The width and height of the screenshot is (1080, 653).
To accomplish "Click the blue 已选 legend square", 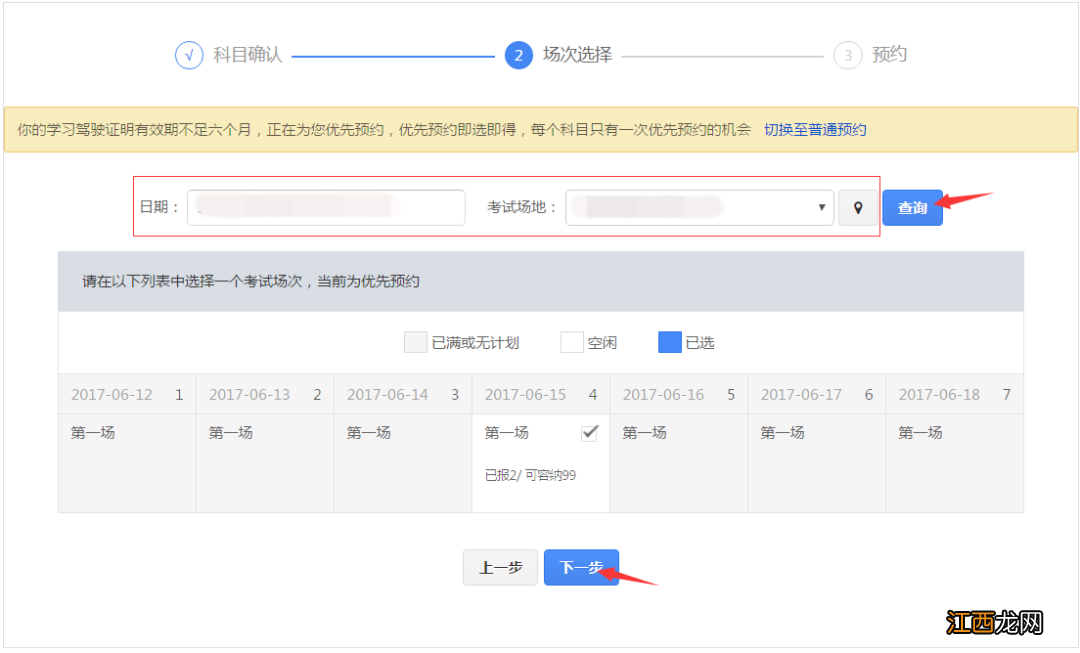I will (668, 342).
